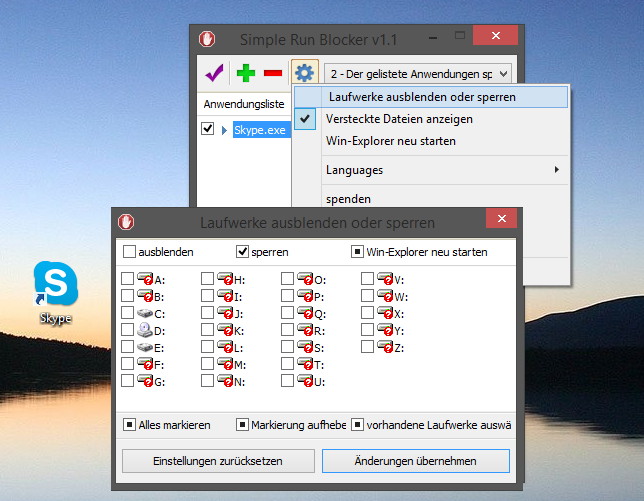Image resolution: width=644 pixels, height=501 pixels.
Task: Click the unavailable drive icon for S:
Action: pos(305,347)
